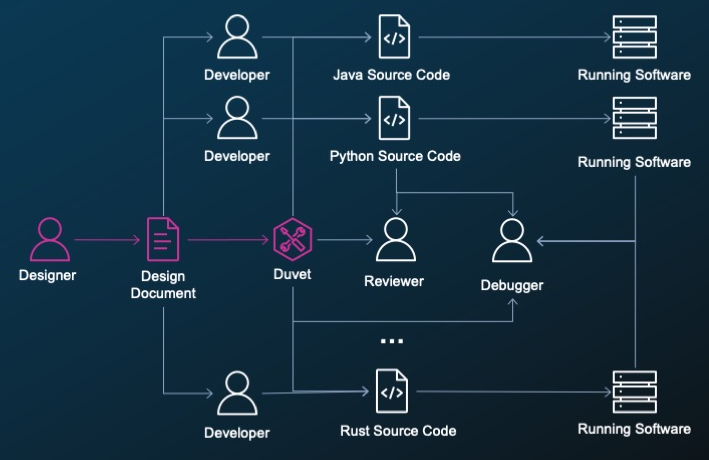This screenshot has height=460, width=709.
Task: Click the Developer icon beside Java Source Code
Action: click(x=237, y=37)
